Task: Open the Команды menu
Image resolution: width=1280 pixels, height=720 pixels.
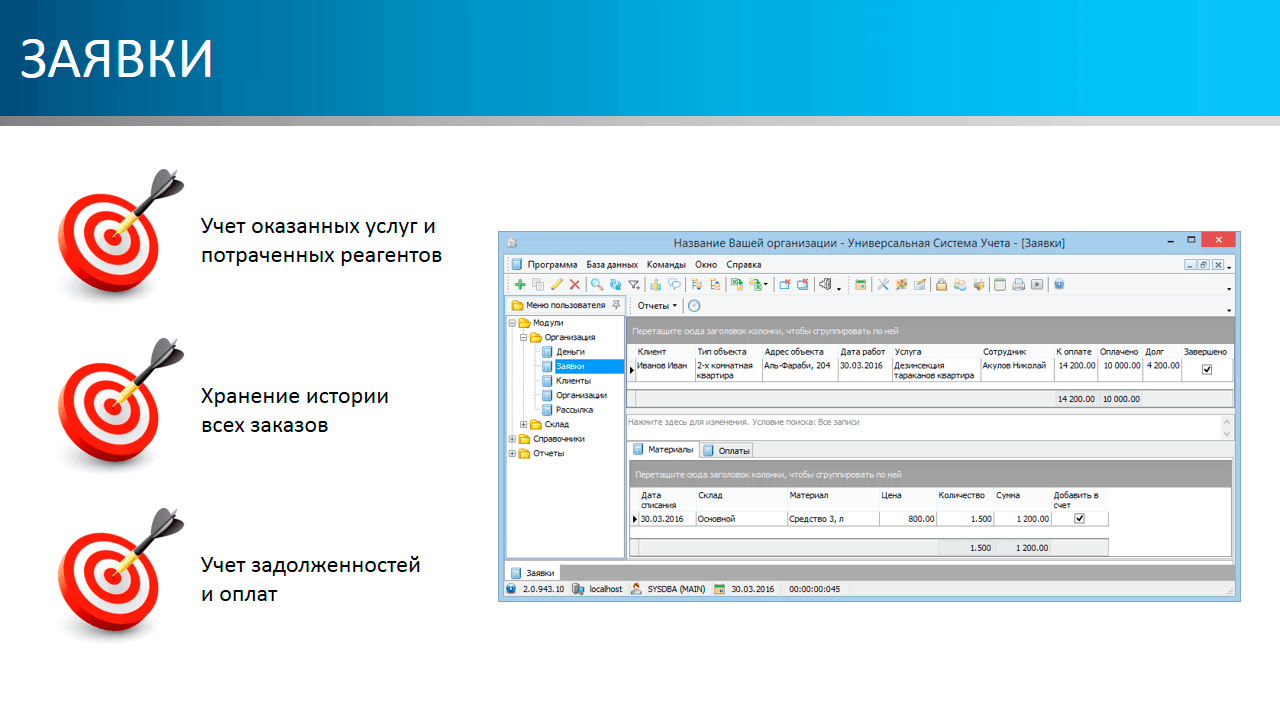Action: point(666,265)
